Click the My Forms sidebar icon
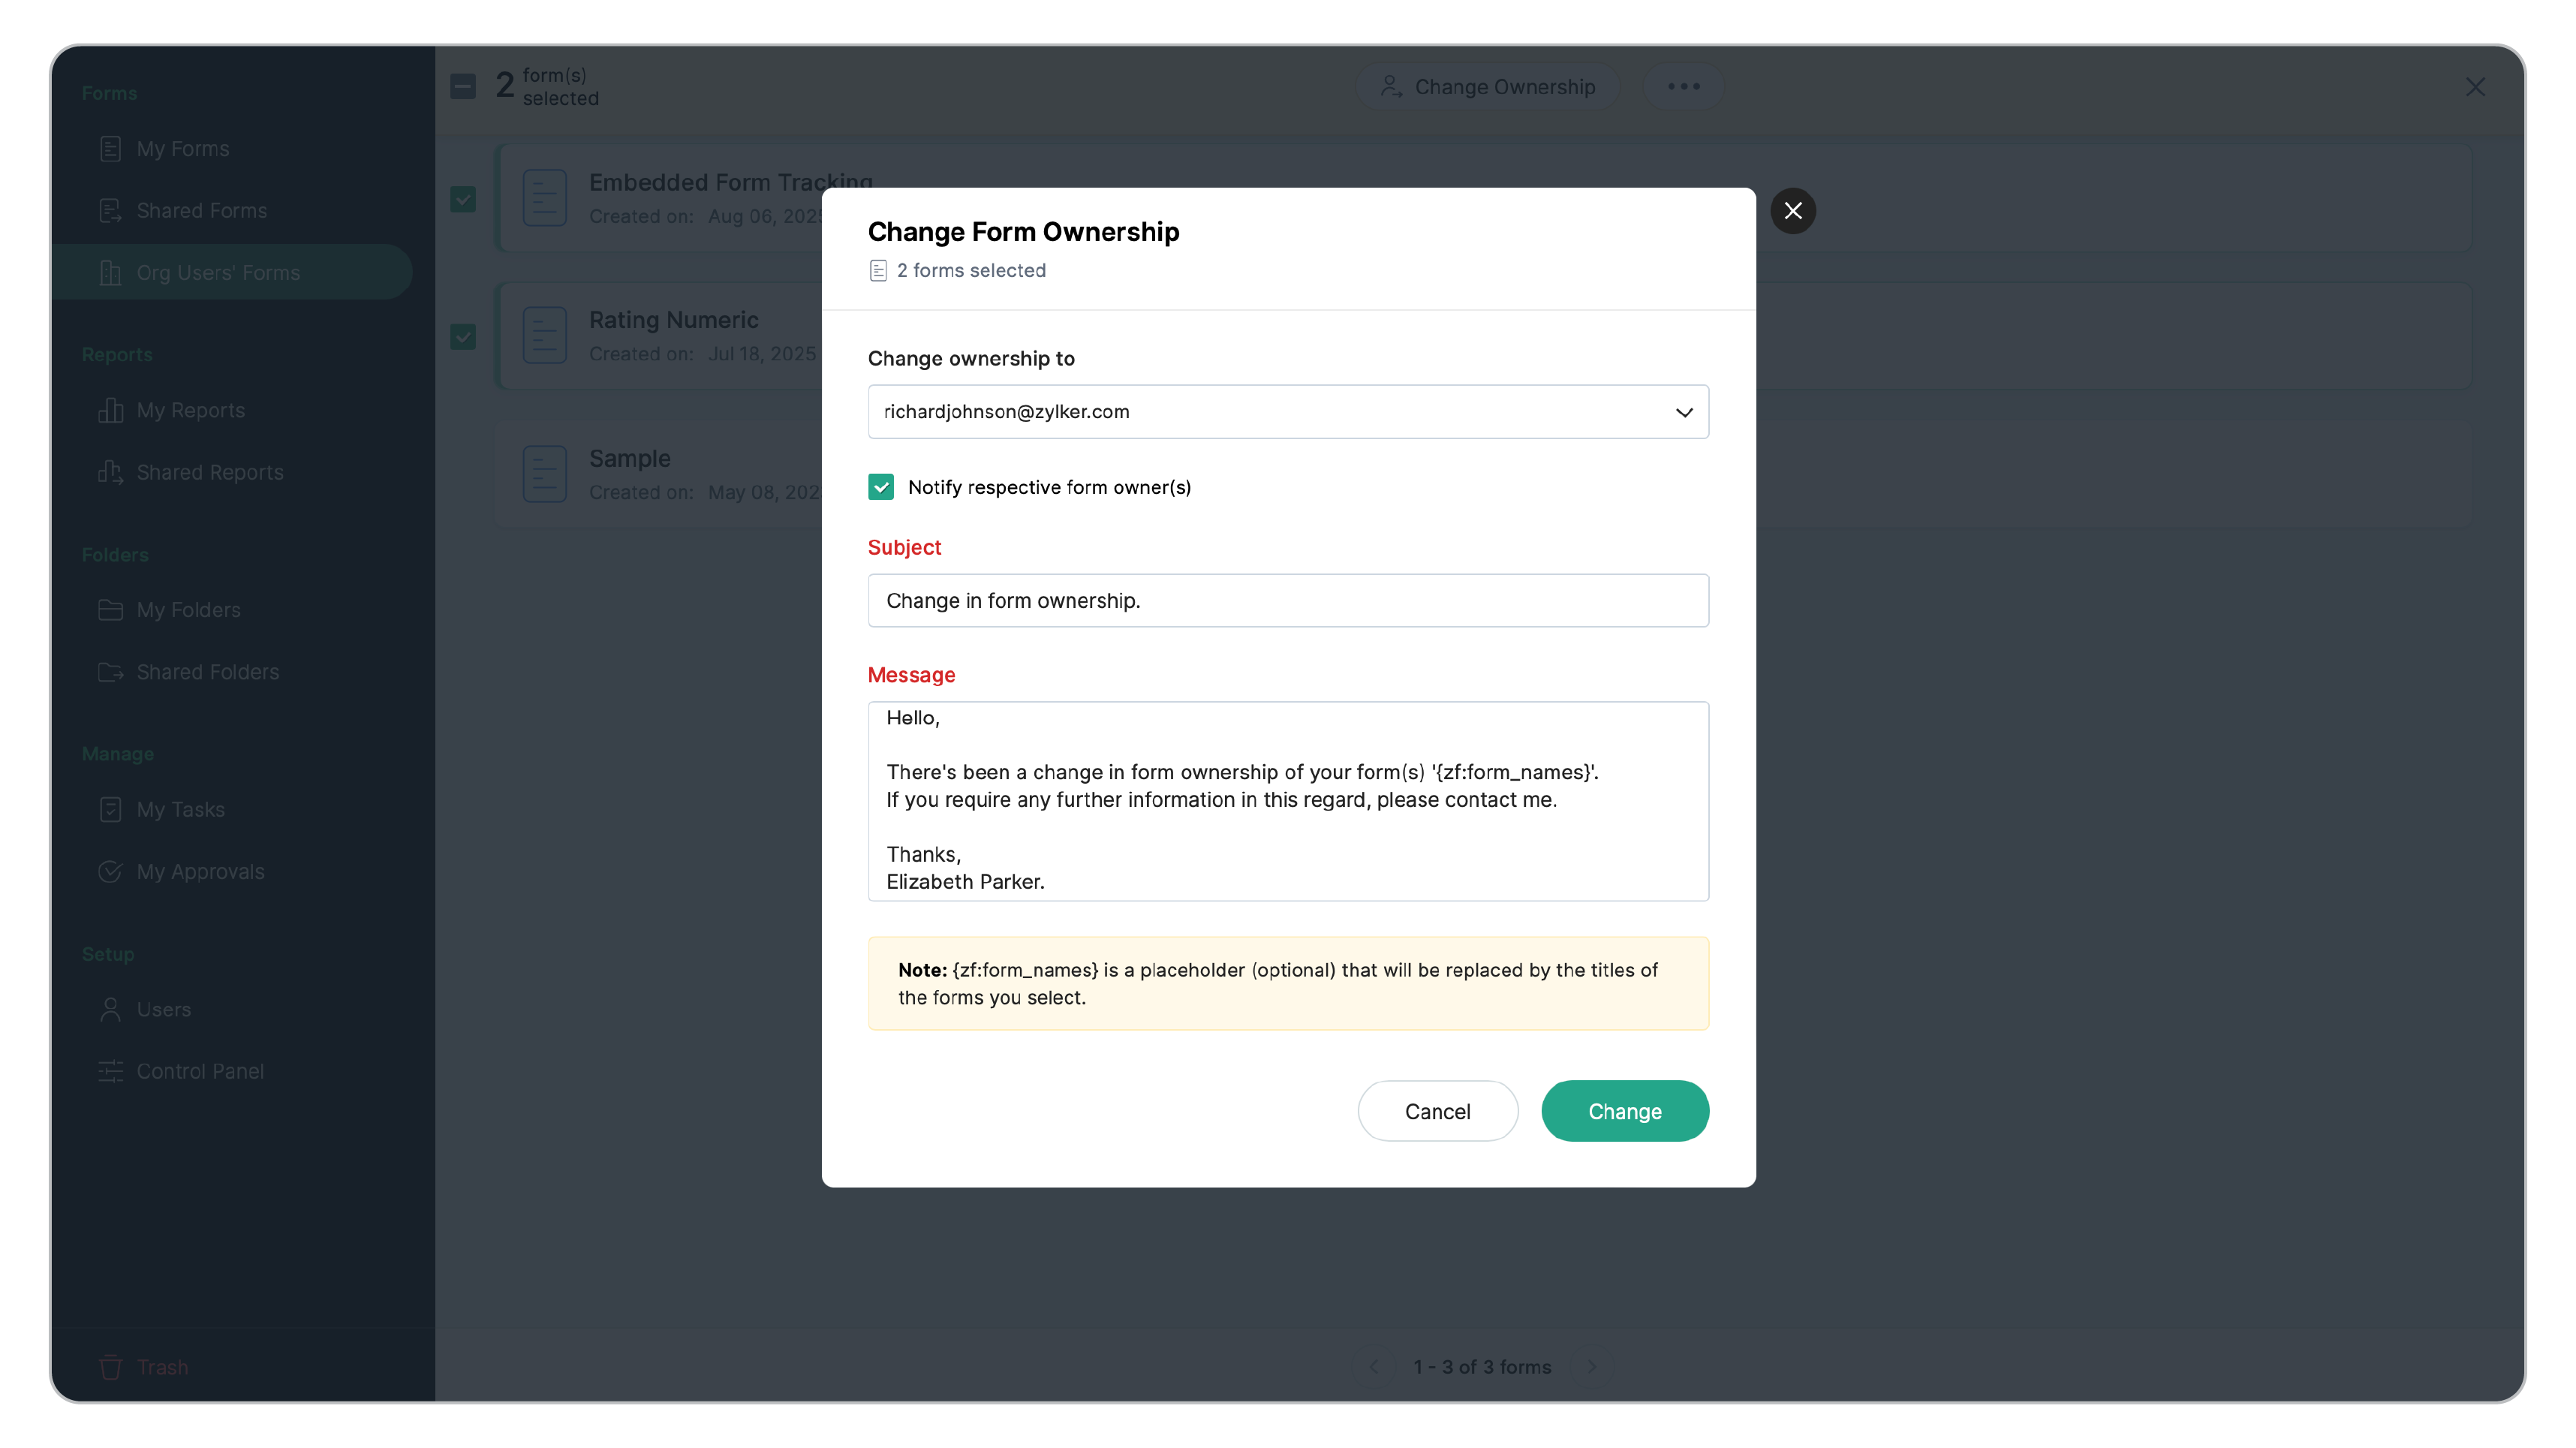The height and width of the screenshot is (1448, 2576). 110,149
